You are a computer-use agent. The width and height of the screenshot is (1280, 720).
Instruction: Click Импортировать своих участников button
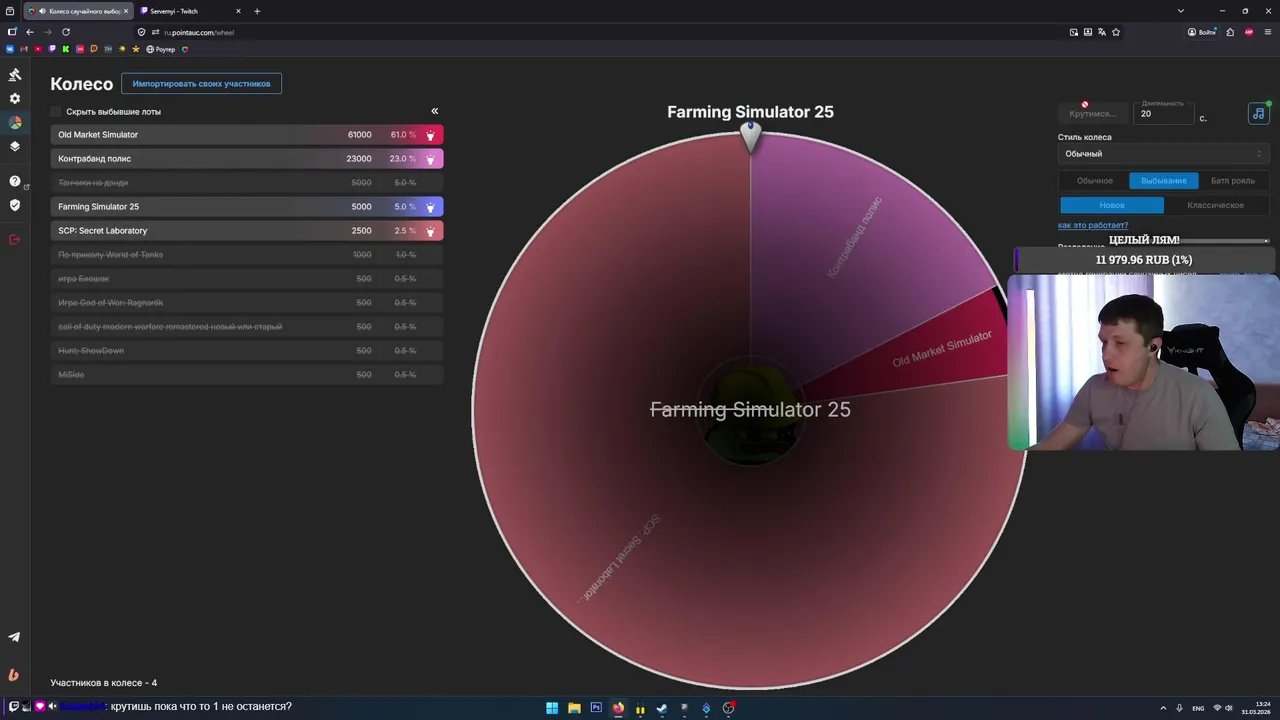[201, 84]
